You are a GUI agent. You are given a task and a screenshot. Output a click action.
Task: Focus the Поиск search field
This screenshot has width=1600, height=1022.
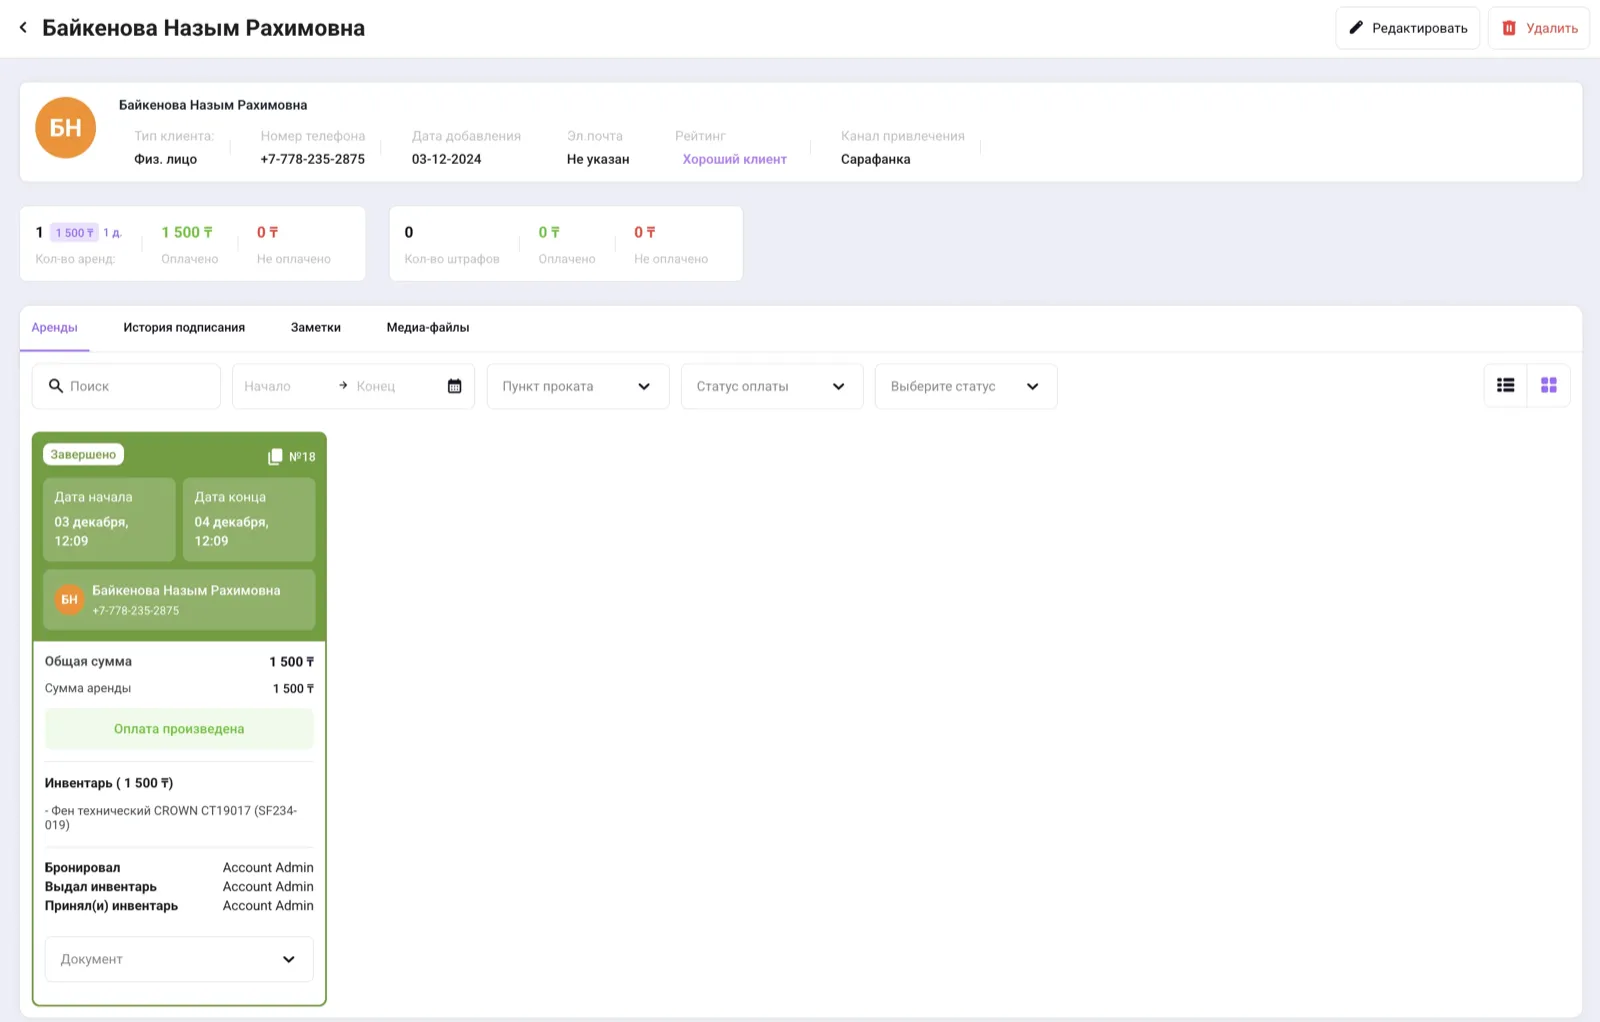coord(126,386)
